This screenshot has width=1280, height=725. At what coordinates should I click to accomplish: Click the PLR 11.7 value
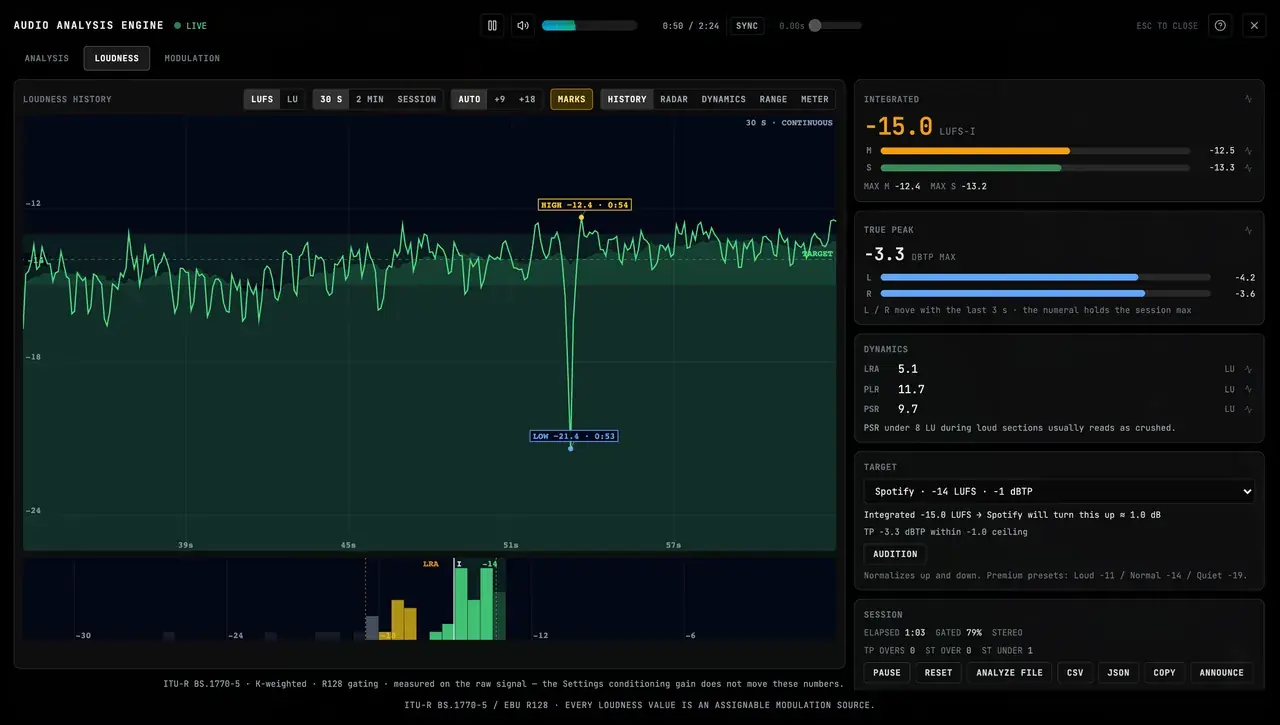[911, 389]
